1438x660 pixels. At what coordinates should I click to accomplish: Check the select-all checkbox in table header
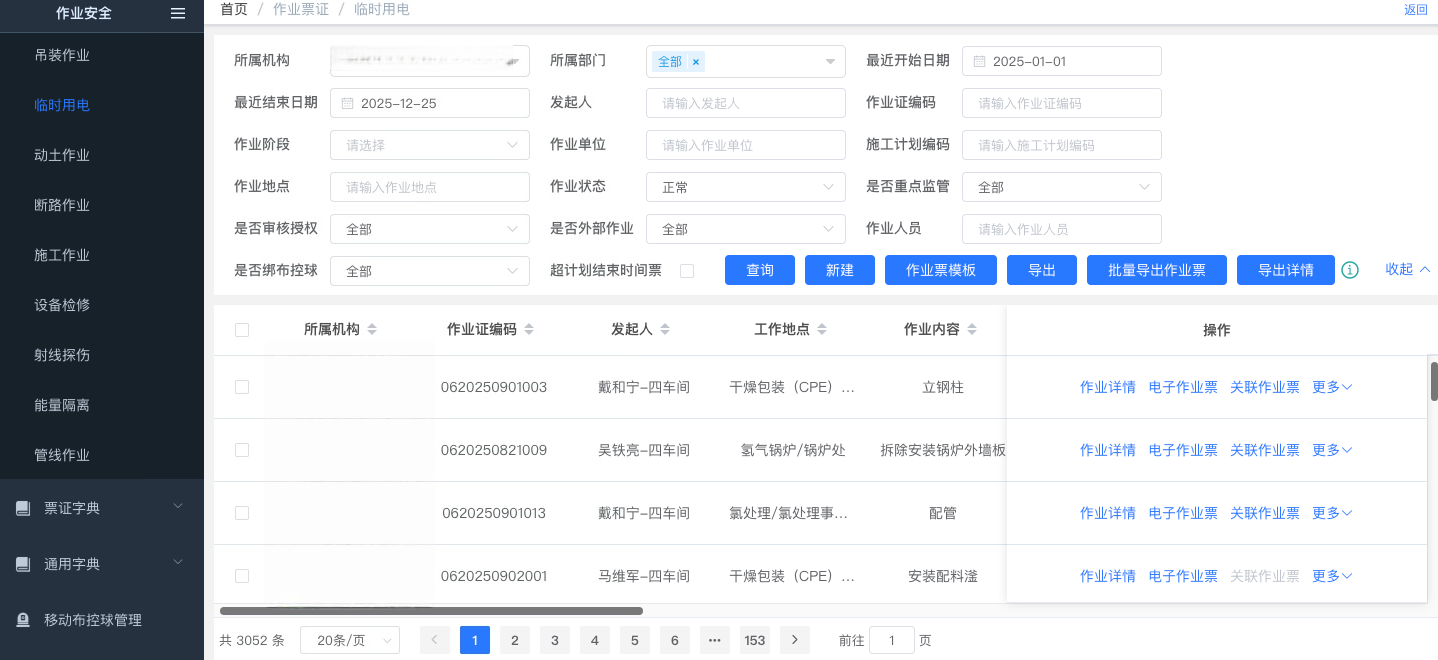(x=242, y=330)
